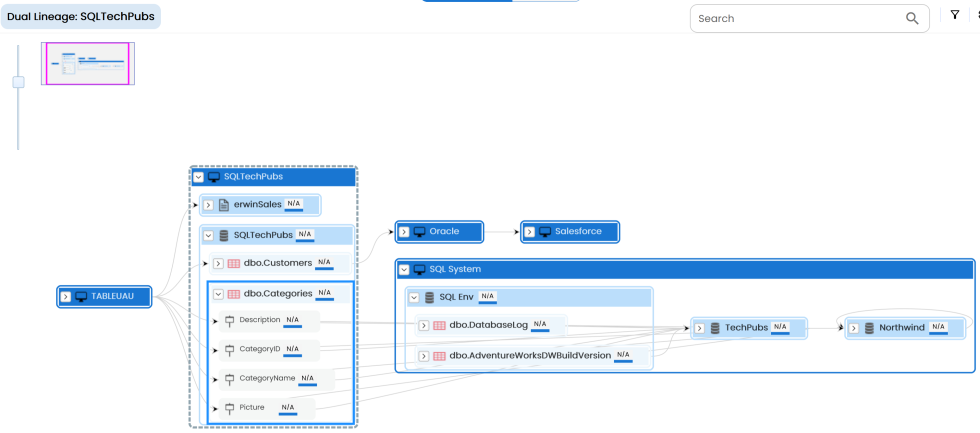This screenshot has width=980, height=433.
Task: Click the N/A badge on CategoryID
Action: click(292, 349)
